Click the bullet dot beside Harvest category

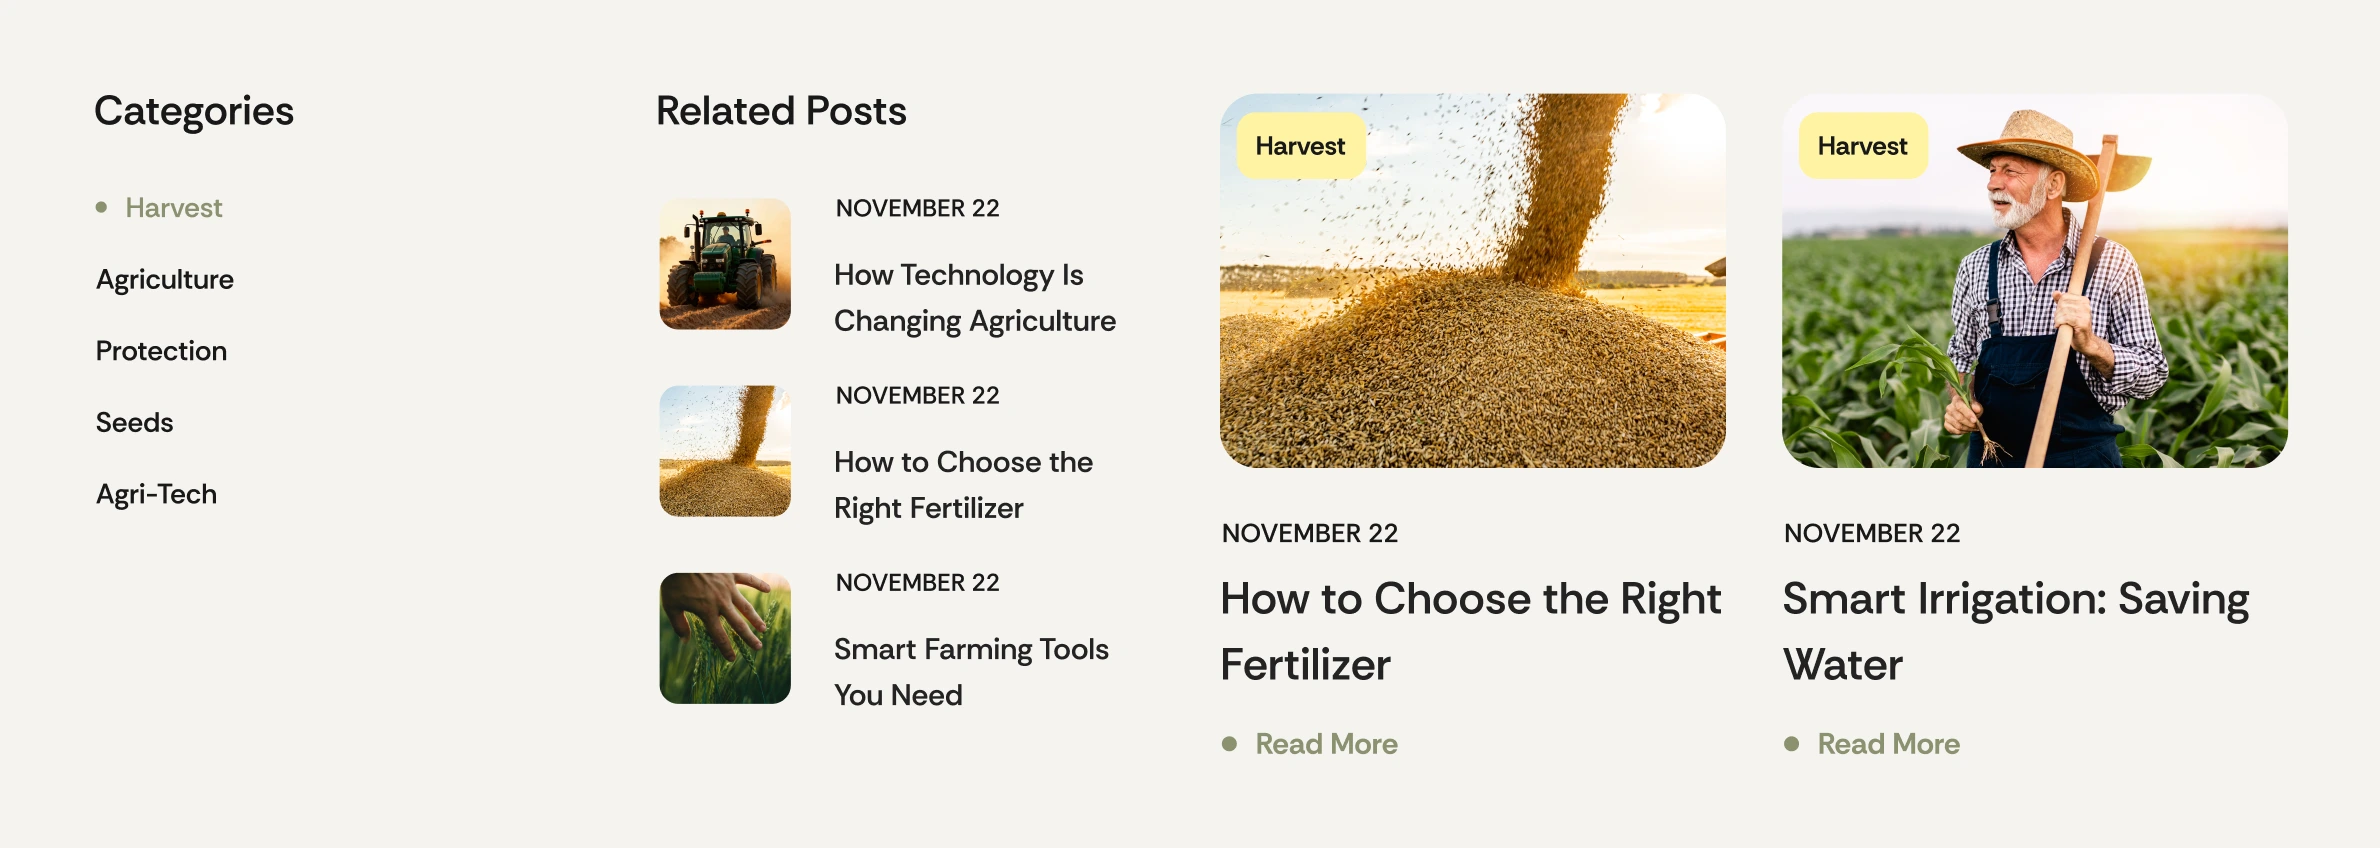[101, 208]
